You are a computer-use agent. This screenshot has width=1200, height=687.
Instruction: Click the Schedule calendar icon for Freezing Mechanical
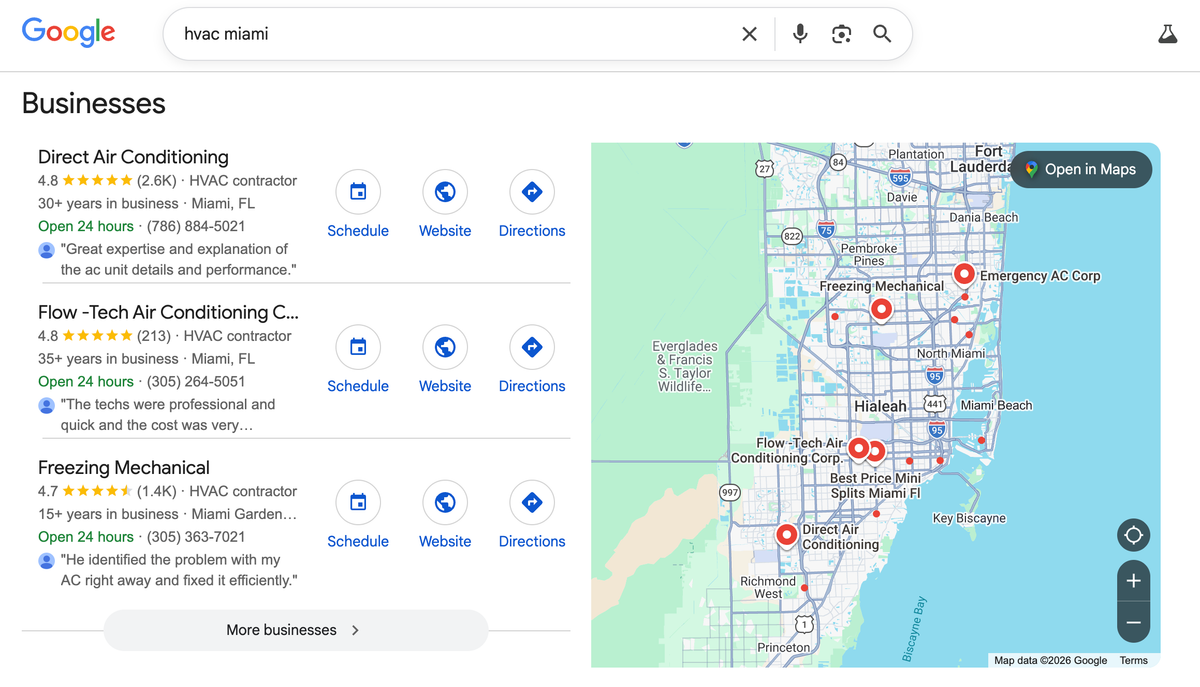tap(358, 502)
